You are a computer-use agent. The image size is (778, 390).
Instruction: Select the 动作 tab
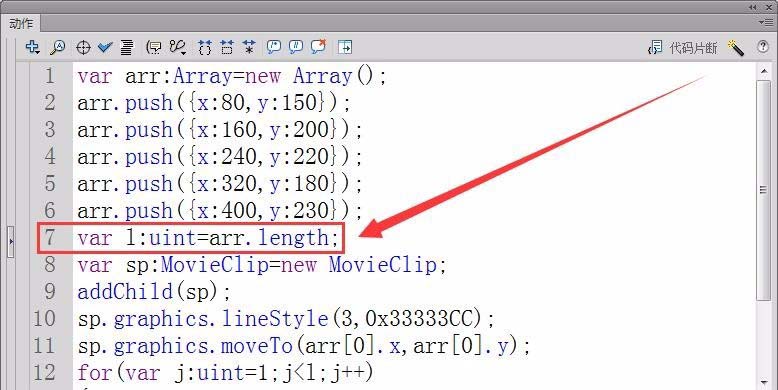22,23
